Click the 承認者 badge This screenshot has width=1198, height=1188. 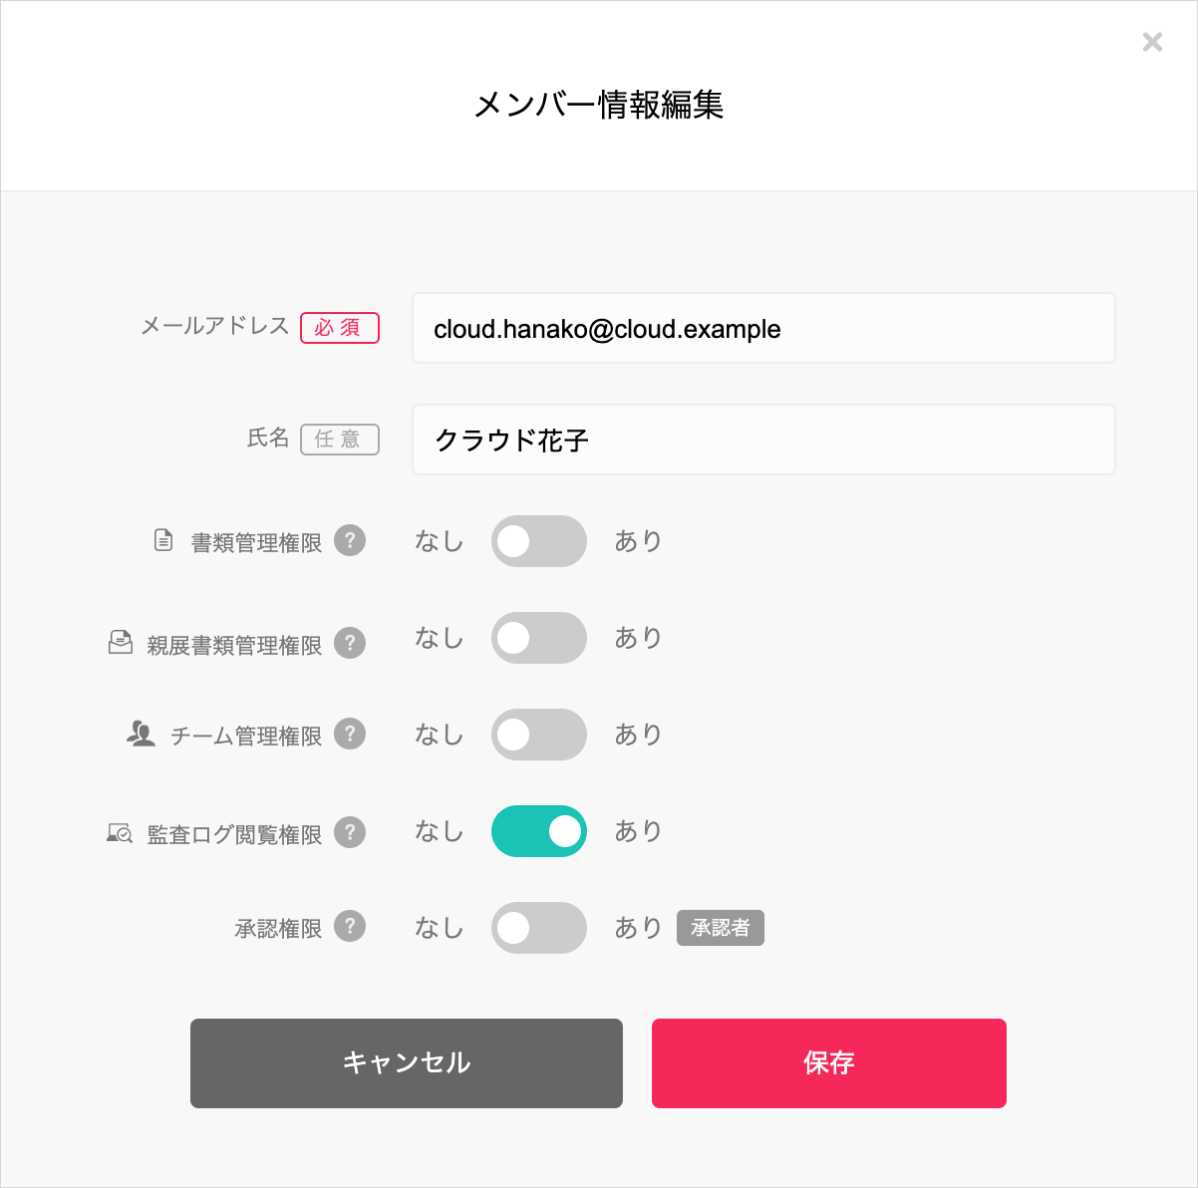(x=720, y=927)
